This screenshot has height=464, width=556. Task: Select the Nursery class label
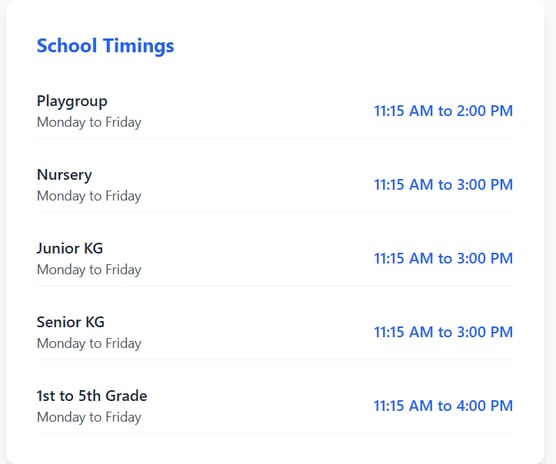(64, 175)
